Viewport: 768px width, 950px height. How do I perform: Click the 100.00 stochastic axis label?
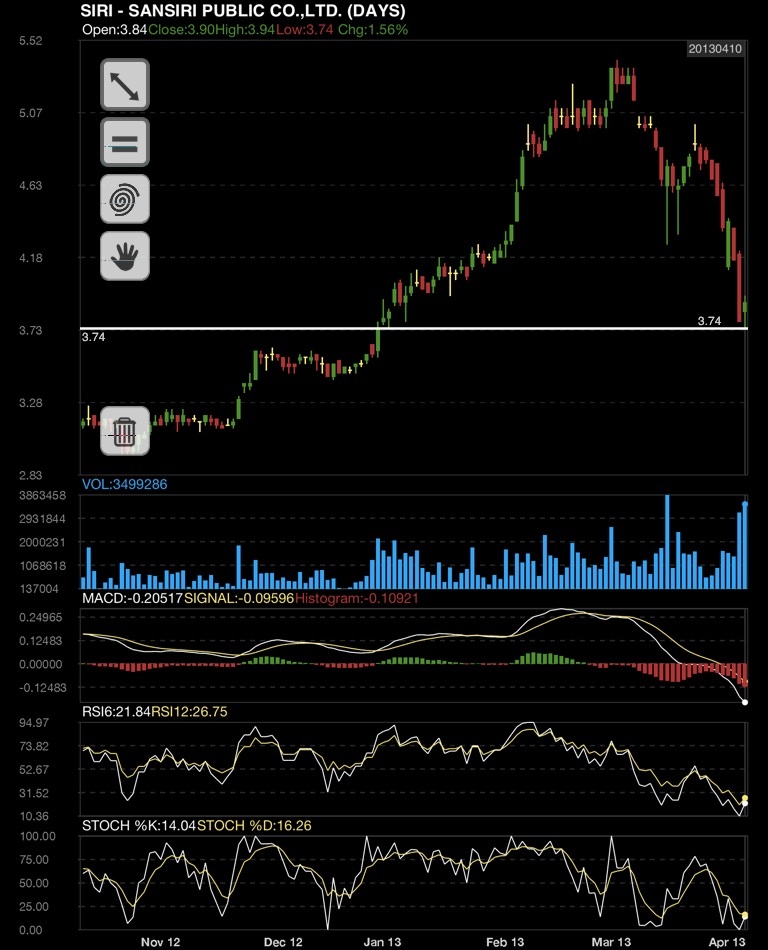click(38, 836)
